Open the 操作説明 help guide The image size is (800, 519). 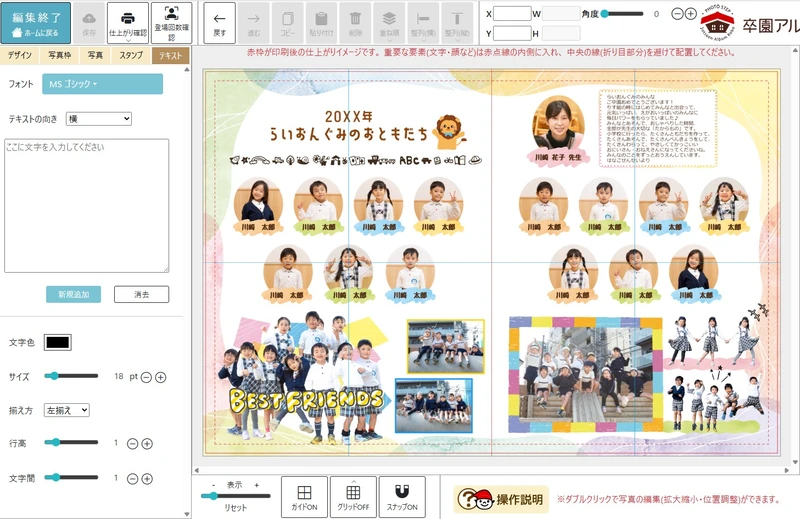(501, 499)
